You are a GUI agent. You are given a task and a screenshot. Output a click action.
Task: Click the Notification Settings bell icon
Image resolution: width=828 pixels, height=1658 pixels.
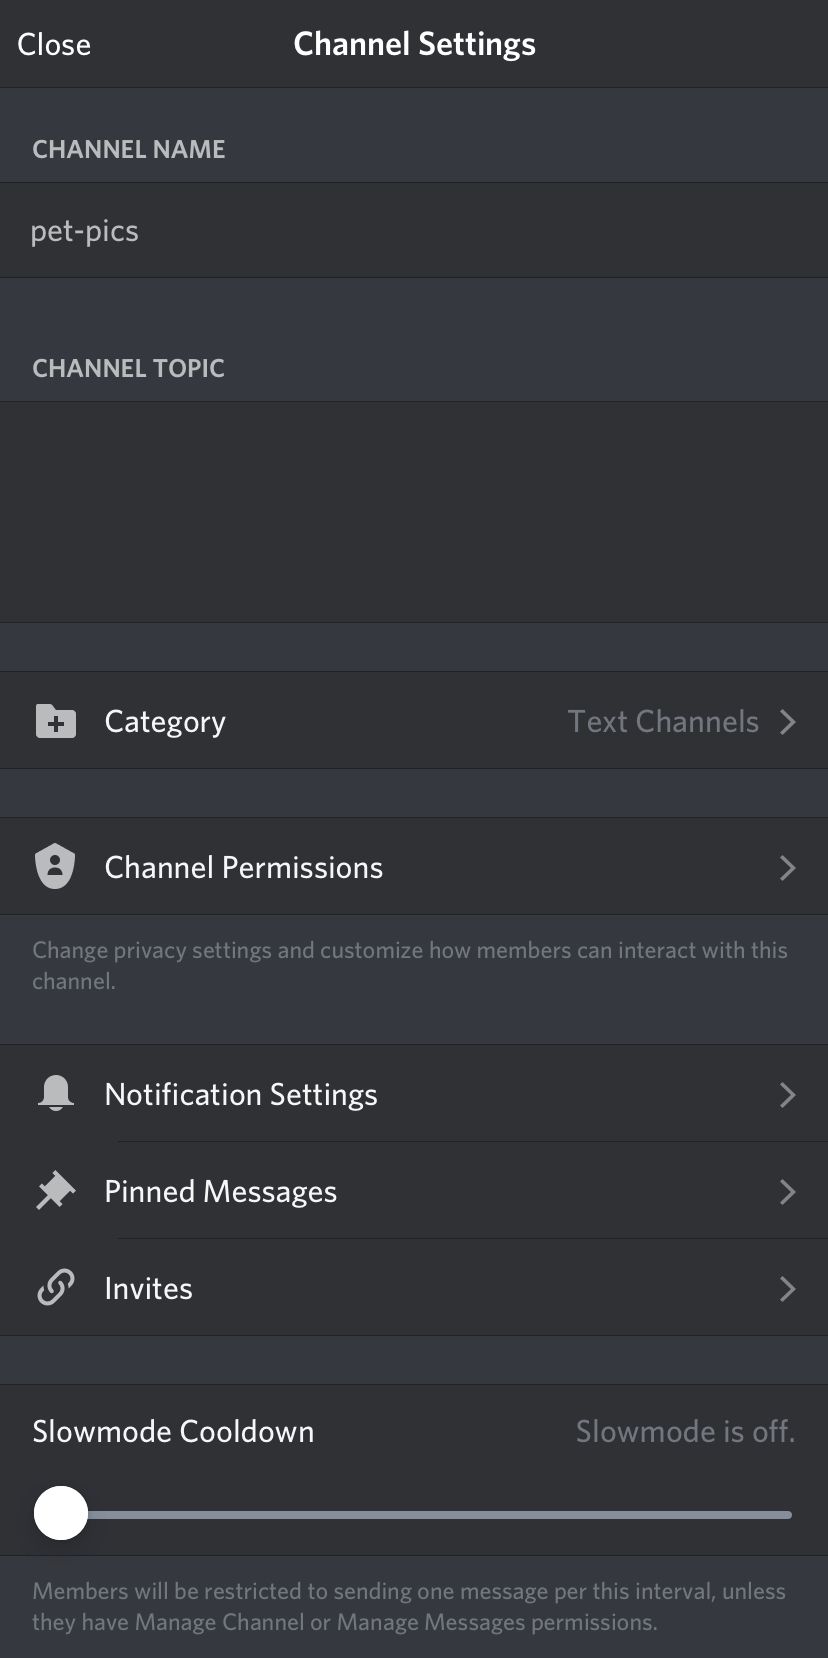coord(56,1093)
